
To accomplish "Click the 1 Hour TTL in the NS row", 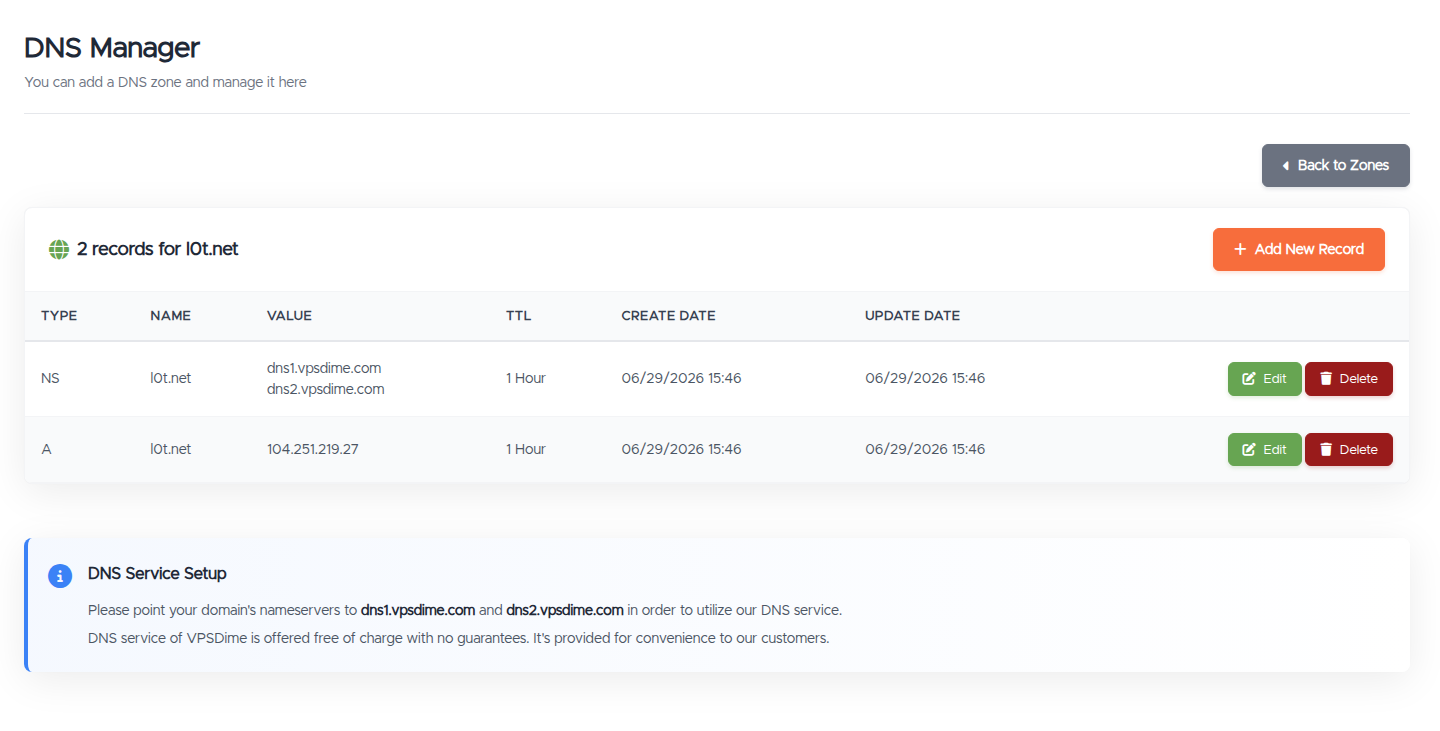I will [526, 379].
